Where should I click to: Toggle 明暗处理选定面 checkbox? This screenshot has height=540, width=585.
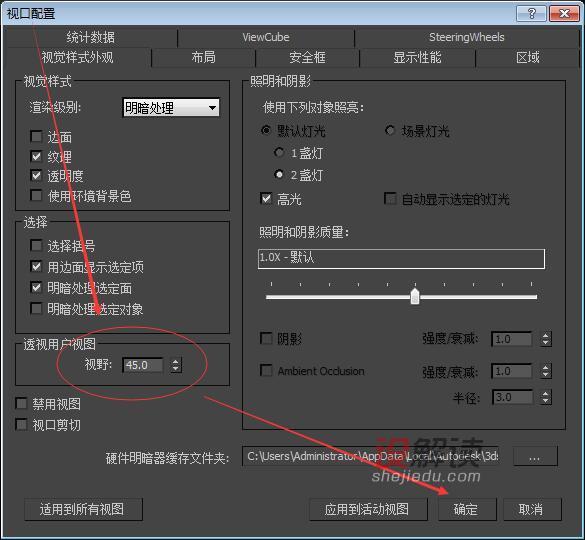36,288
